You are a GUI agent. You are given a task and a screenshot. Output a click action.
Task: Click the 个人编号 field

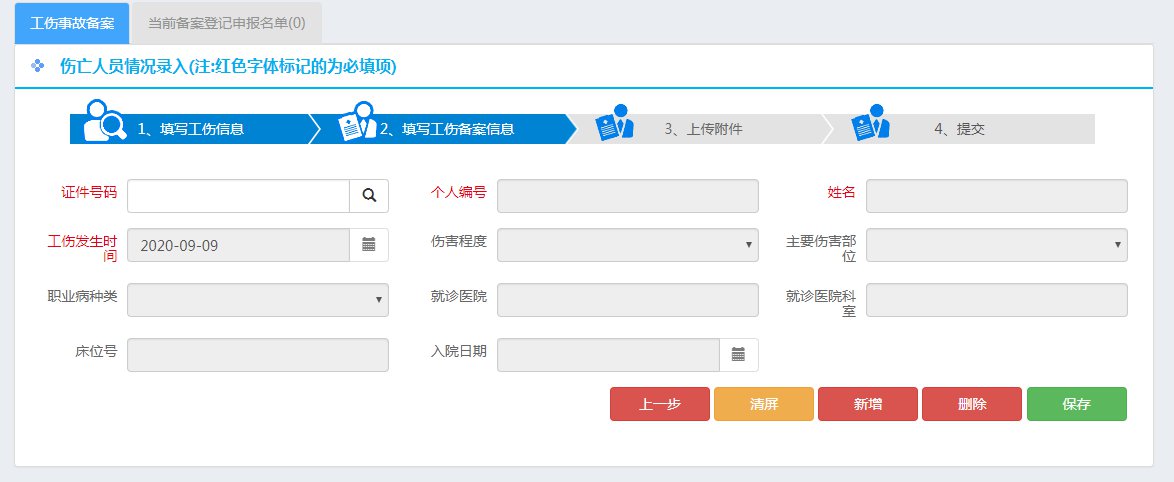(x=627, y=196)
